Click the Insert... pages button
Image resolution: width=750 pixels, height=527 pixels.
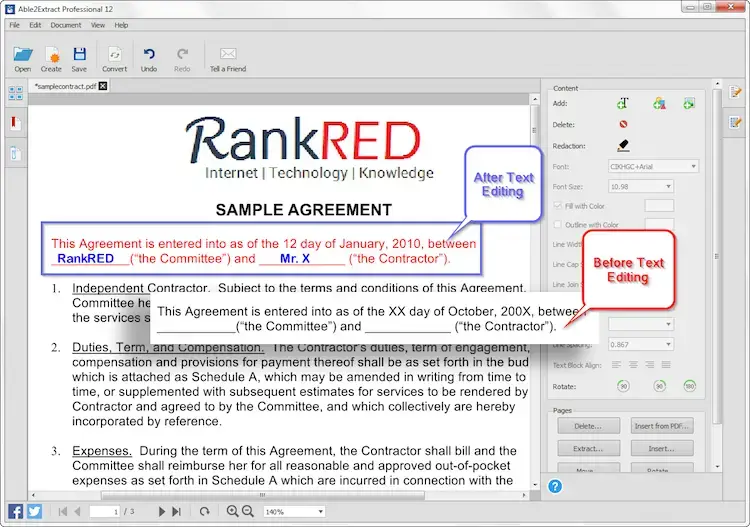(662, 449)
